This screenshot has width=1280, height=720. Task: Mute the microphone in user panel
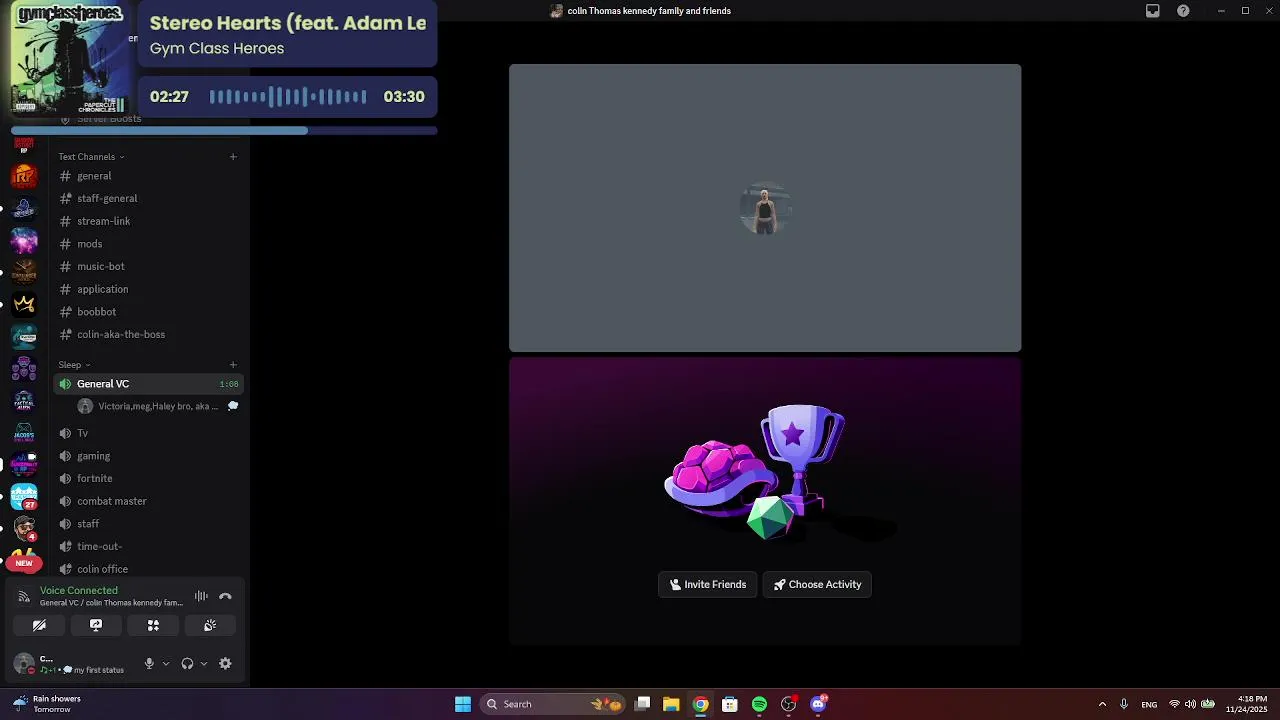coord(149,663)
